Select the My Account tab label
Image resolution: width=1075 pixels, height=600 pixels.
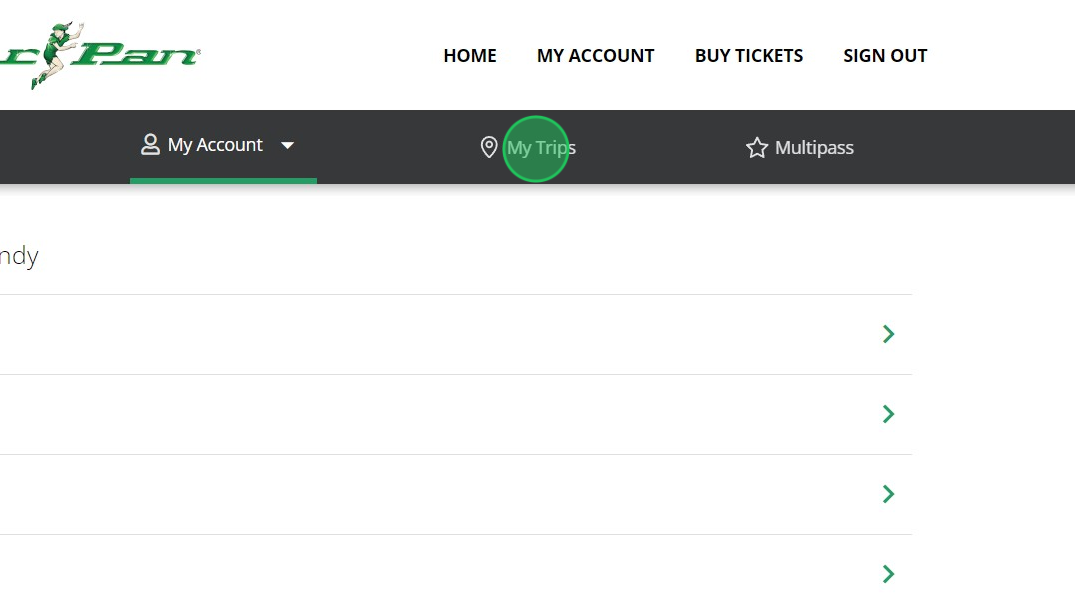point(215,145)
